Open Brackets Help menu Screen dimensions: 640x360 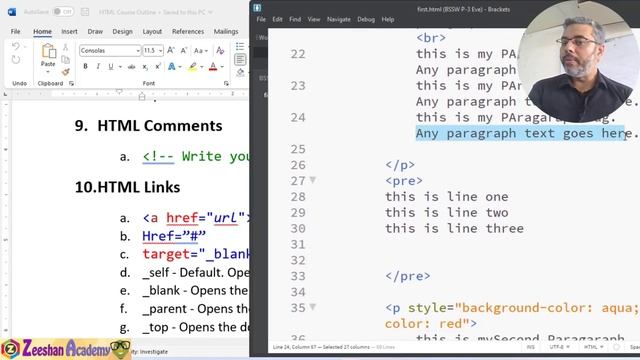click(x=388, y=19)
